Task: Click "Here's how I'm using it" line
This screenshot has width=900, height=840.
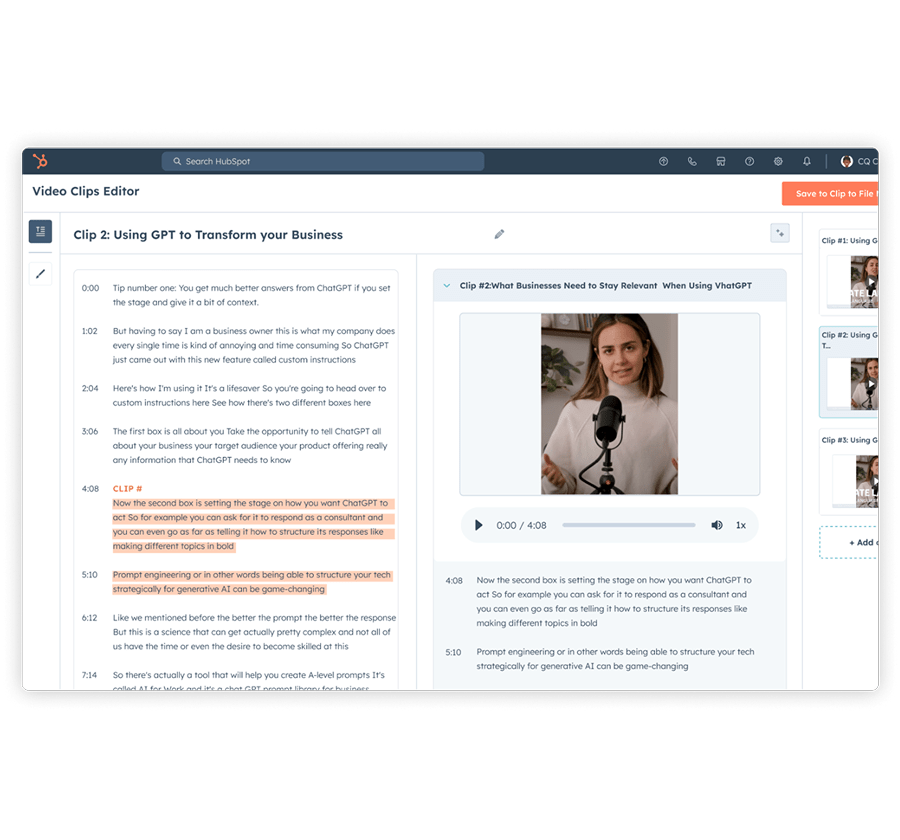Action: pos(249,396)
